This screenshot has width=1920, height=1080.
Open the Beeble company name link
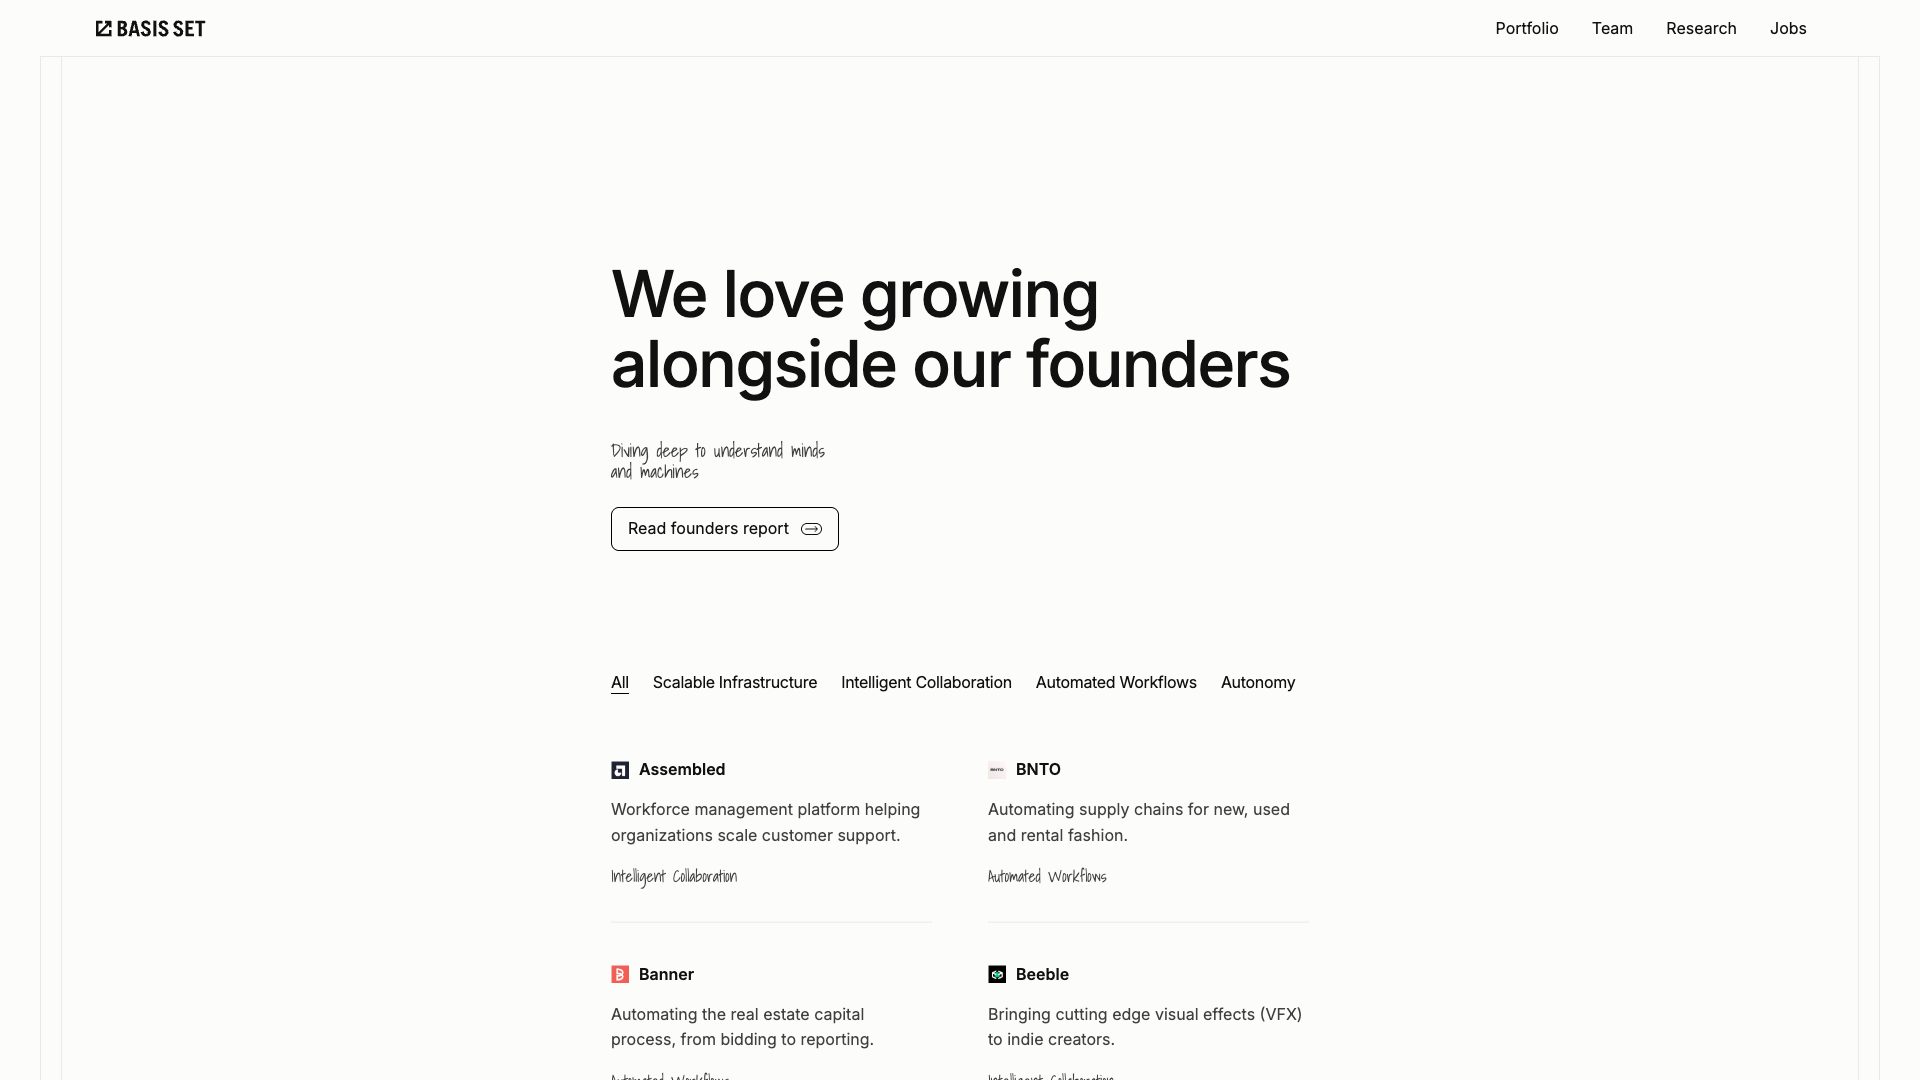1041,974
